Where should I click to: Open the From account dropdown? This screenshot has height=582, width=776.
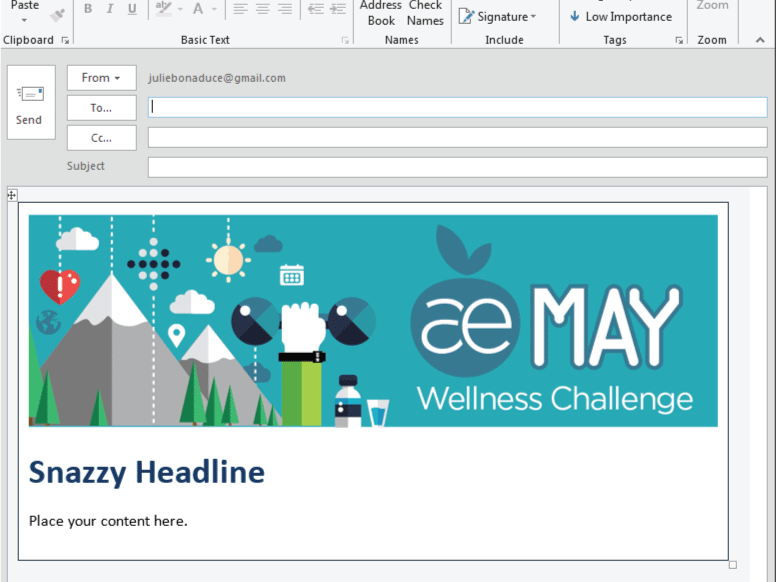click(101, 78)
